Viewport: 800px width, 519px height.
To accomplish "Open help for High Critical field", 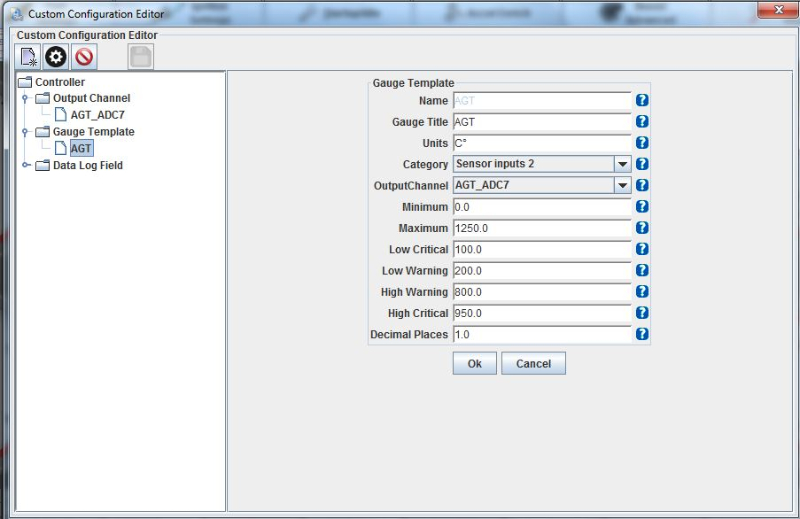I will (x=643, y=313).
